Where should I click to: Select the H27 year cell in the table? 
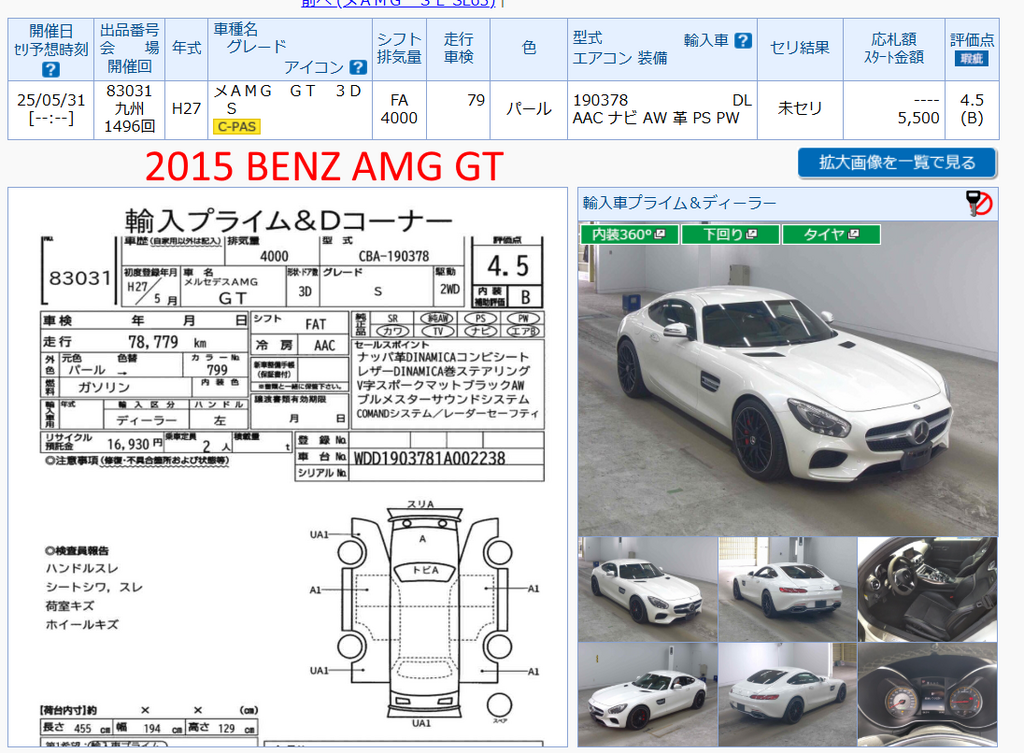coord(186,110)
